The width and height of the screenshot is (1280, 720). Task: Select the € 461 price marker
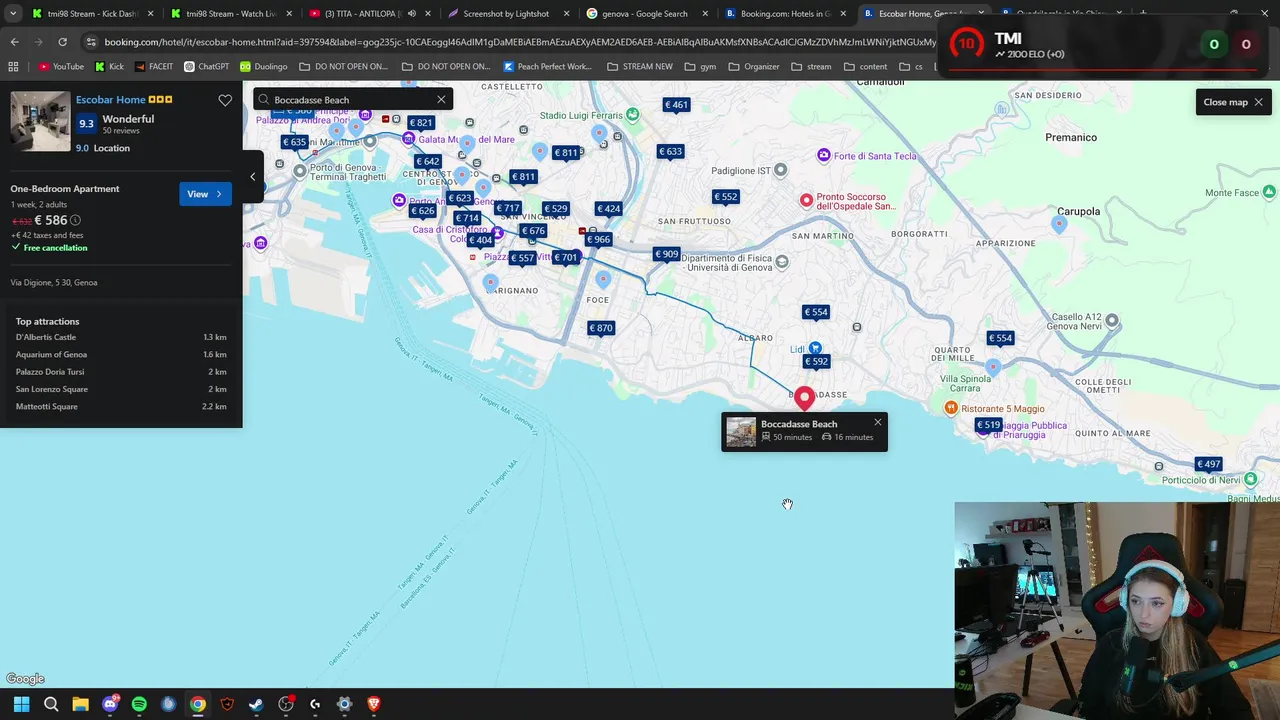click(x=677, y=104)
